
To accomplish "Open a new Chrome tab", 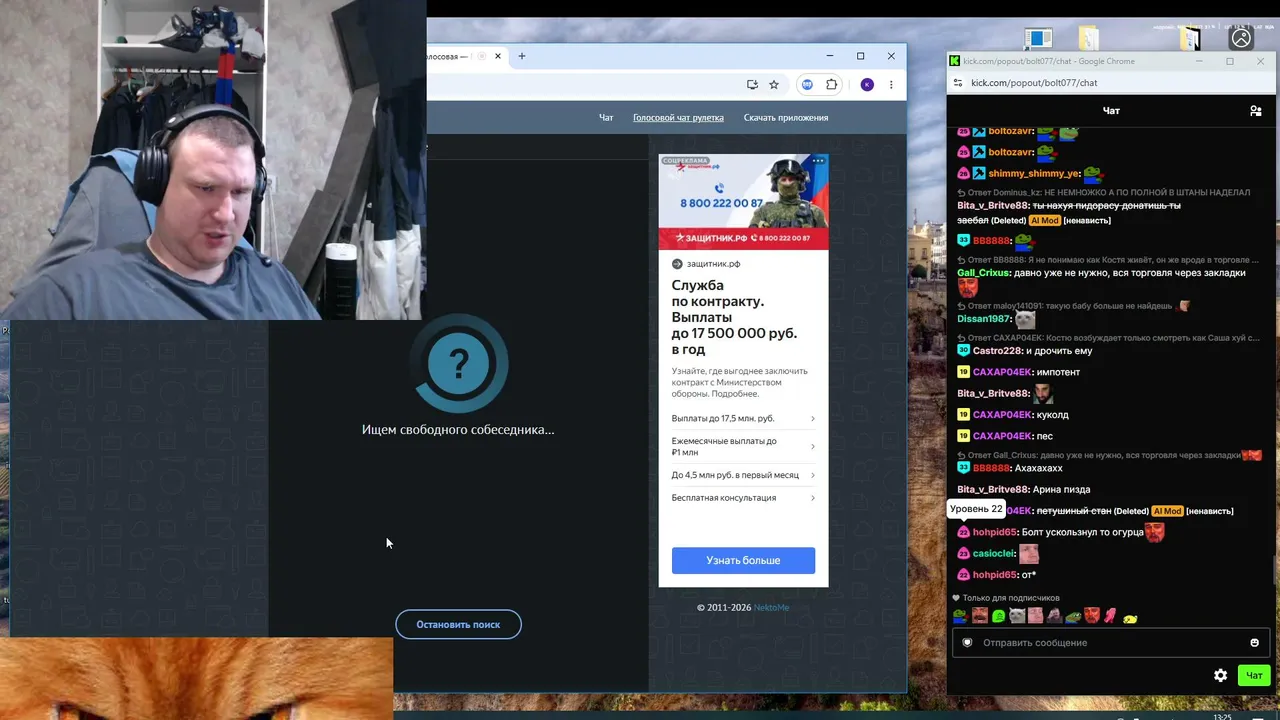I will 521,56.
